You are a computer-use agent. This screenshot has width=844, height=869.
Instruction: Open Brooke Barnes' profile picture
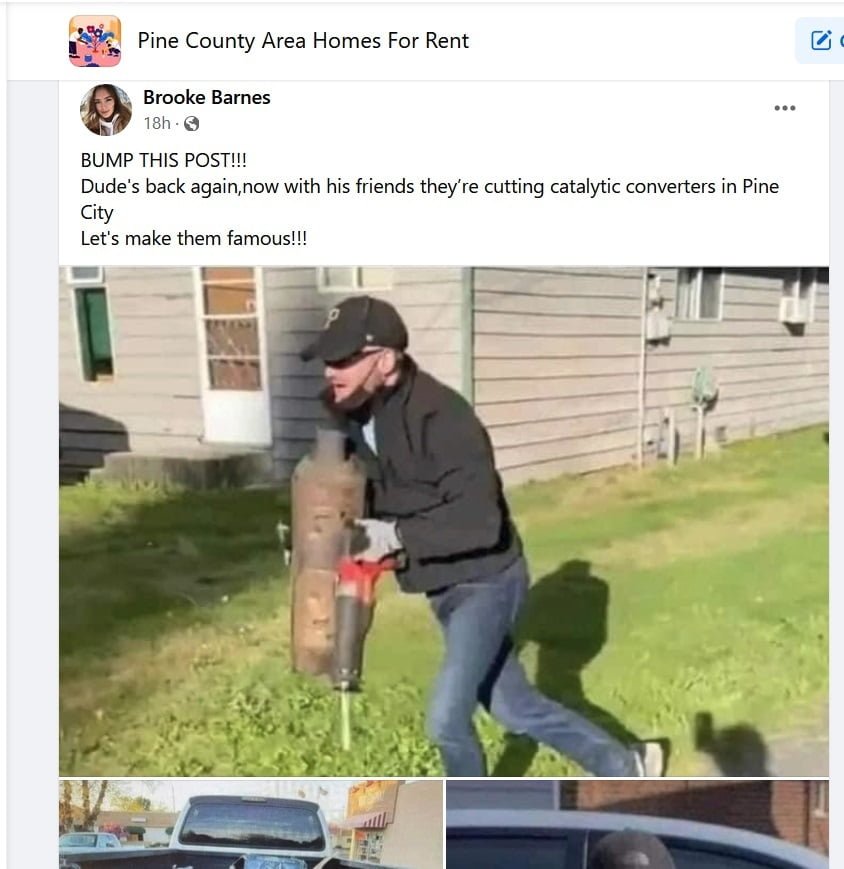click(x=106, y=110)
